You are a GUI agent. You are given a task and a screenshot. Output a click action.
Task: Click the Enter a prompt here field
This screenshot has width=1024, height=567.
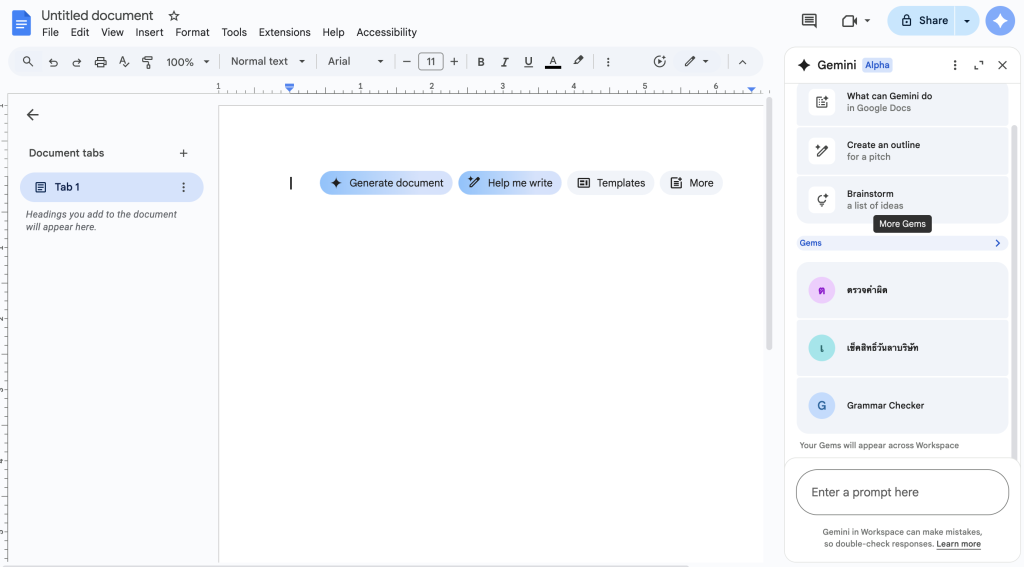pyautogui.click(x=902, y=492)
